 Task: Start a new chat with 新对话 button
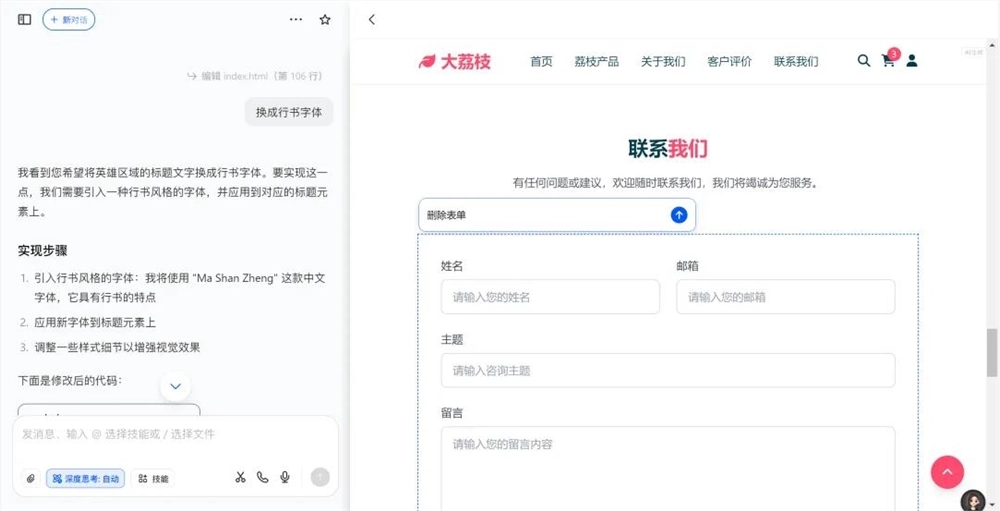pyautogui.click(x=69, y=20)
